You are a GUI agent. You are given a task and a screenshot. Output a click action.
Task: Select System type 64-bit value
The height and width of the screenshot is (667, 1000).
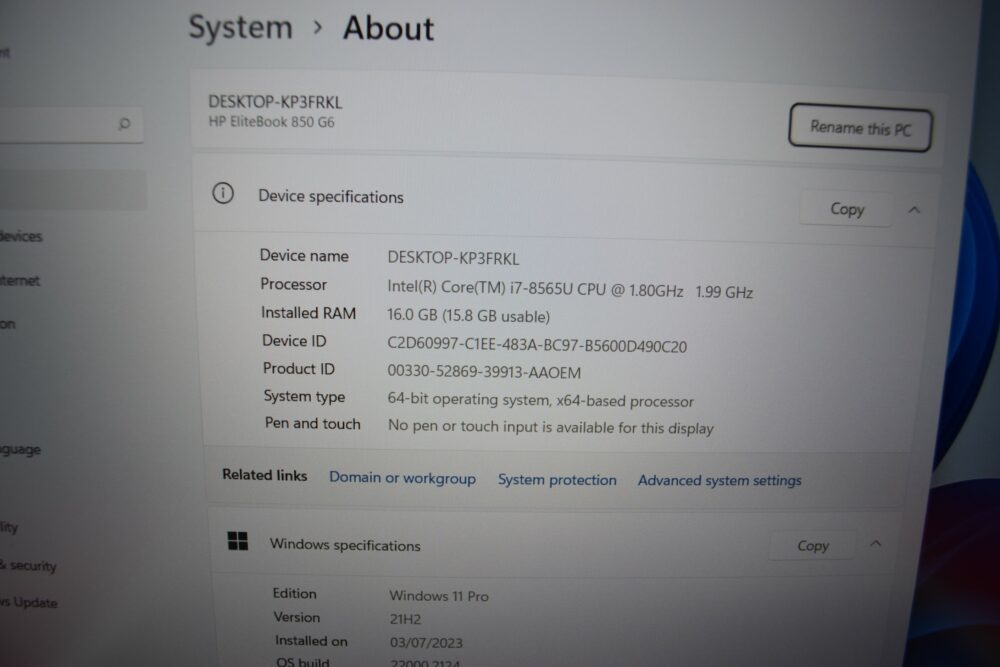540,400
